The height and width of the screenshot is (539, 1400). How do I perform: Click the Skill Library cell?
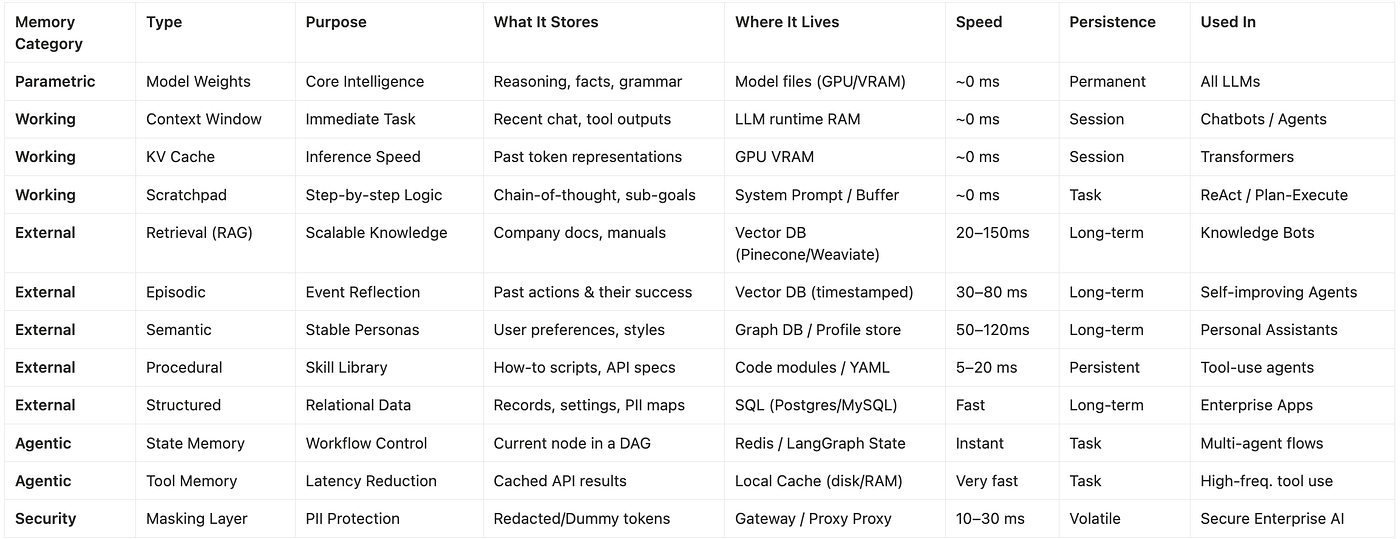[346, 368]
